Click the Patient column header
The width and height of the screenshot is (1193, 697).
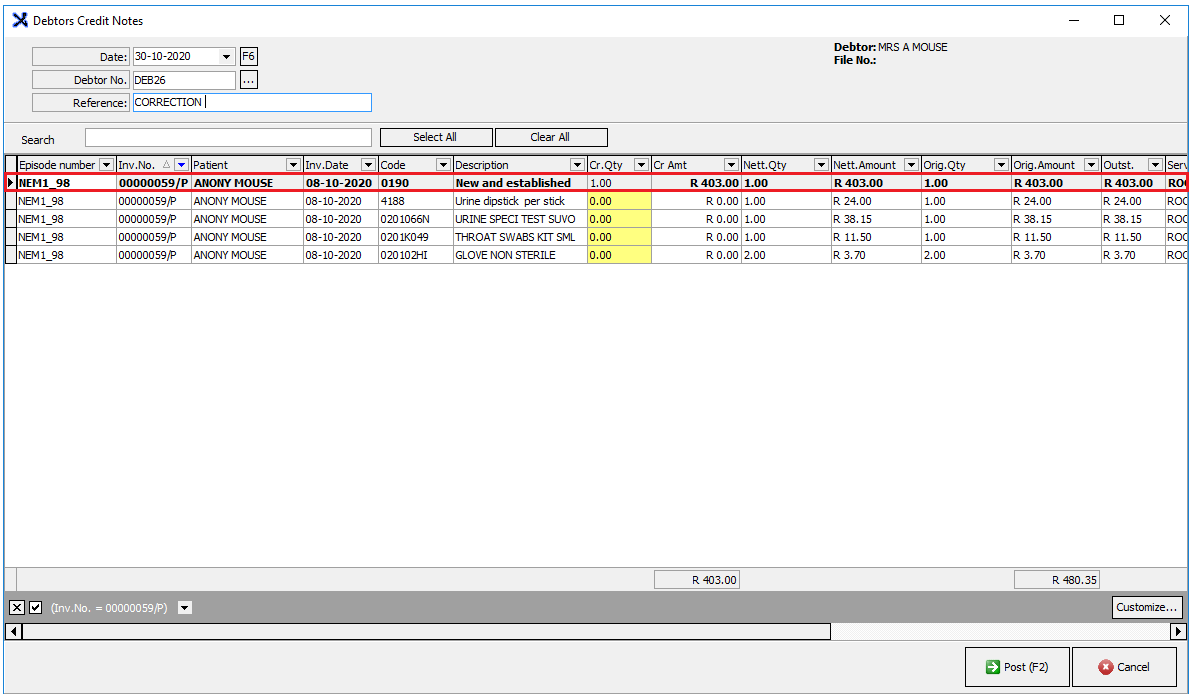click(238, 165)
